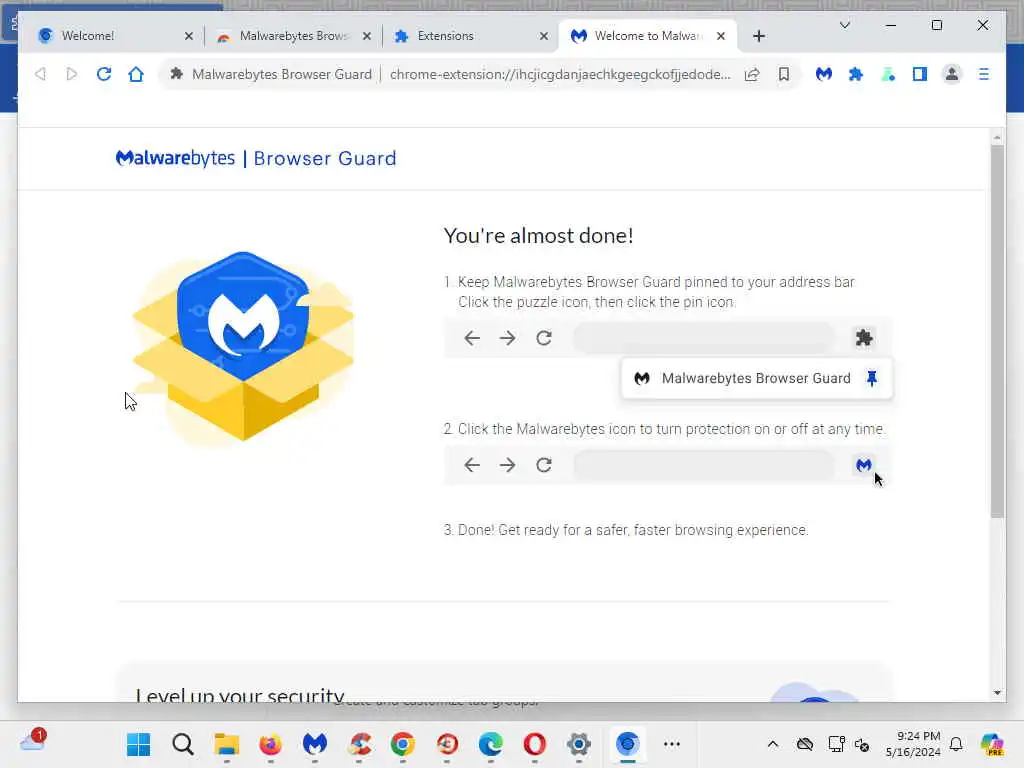This screenshot has width=1024, height=768.
Task: Click the muted volume tray icon
Action: tap(862, 744)
